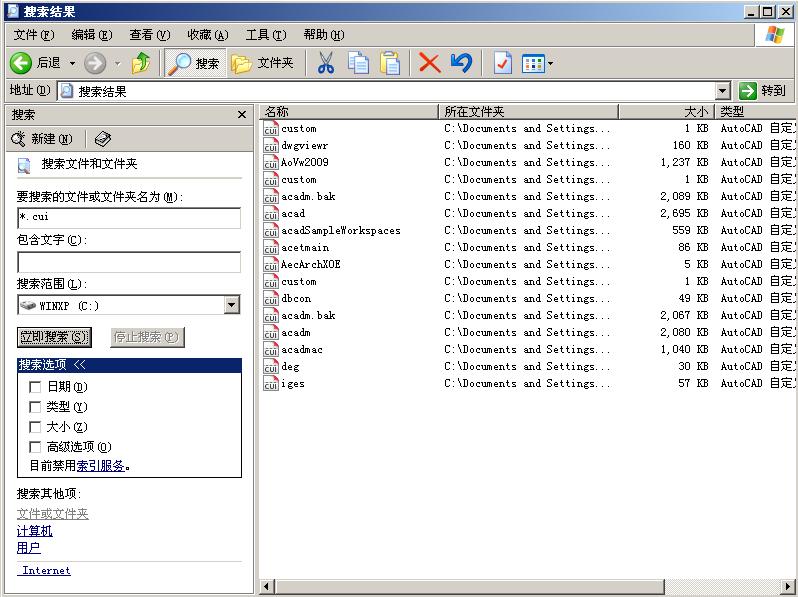Viewport: 798px width, 597px height.
Task: Open the 工具(T) menu
Action: (266, 35)
